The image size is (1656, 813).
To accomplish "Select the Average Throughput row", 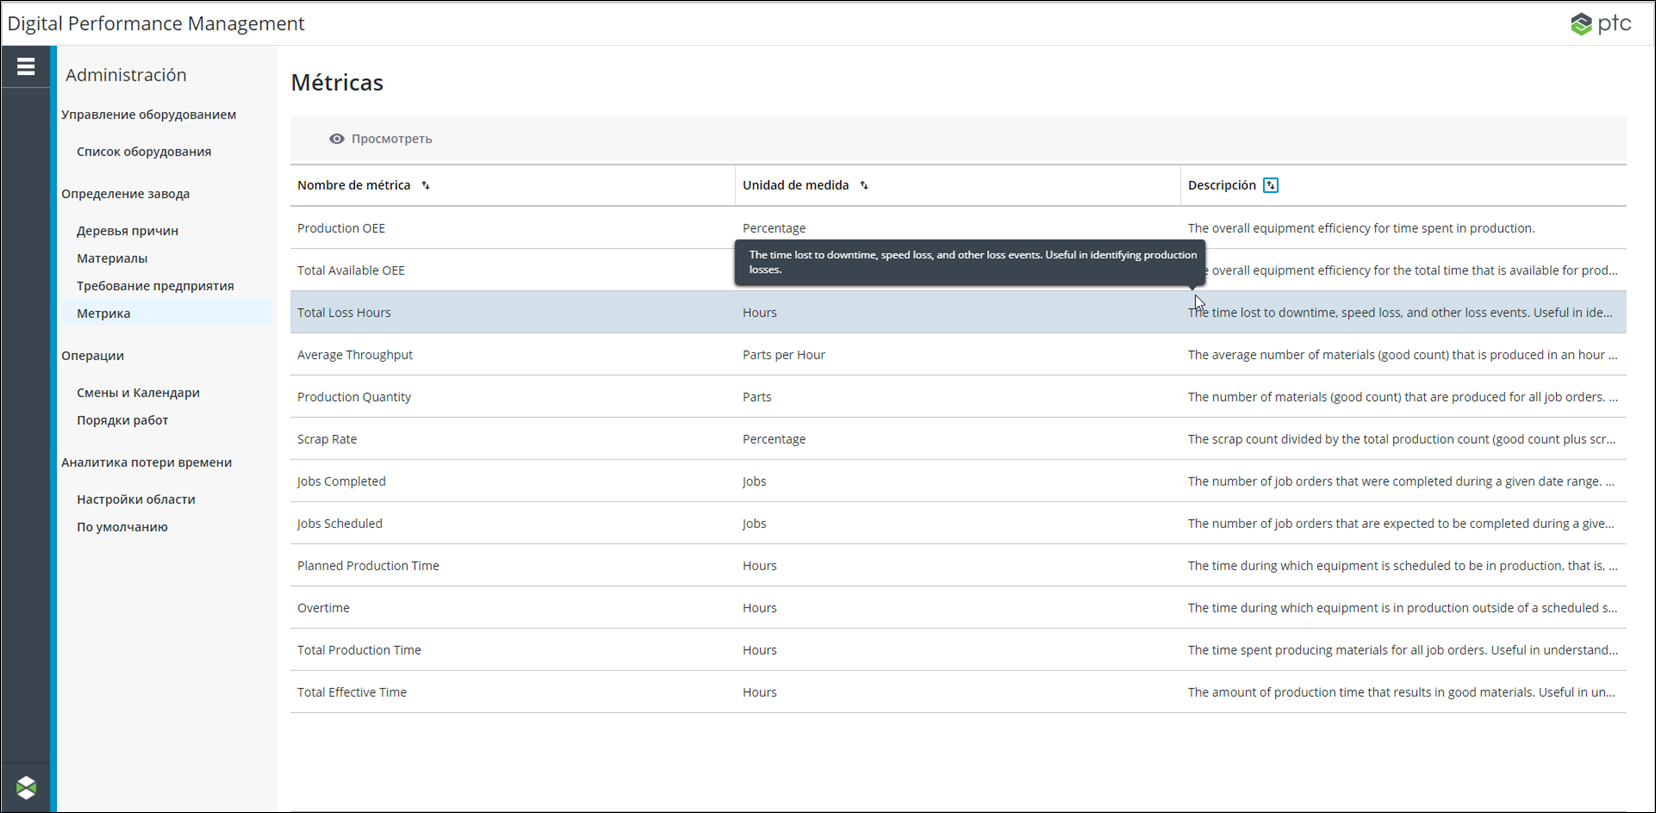I will click(x=958, y=355).
